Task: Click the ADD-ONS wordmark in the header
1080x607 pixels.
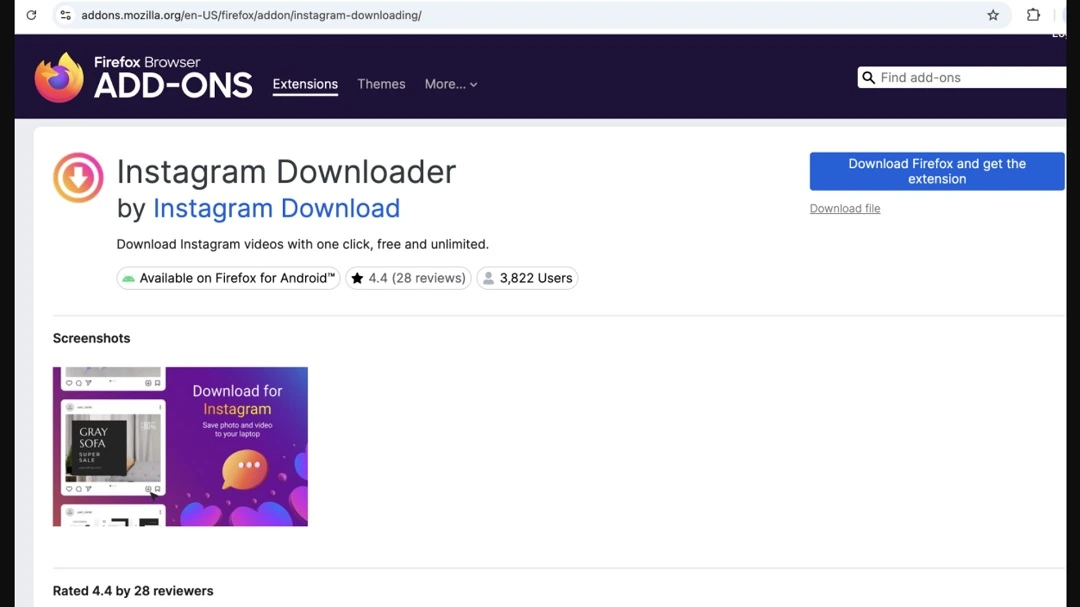Action: tap(173, 86)
